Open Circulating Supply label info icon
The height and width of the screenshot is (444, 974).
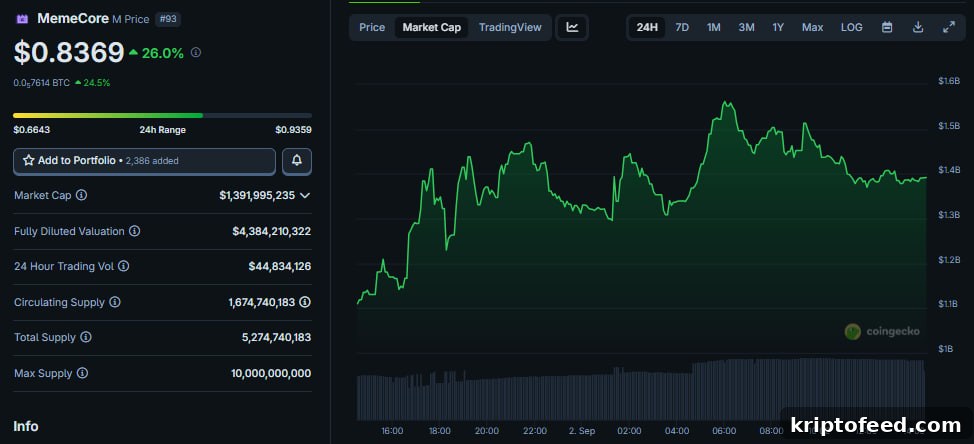point(115,302)
